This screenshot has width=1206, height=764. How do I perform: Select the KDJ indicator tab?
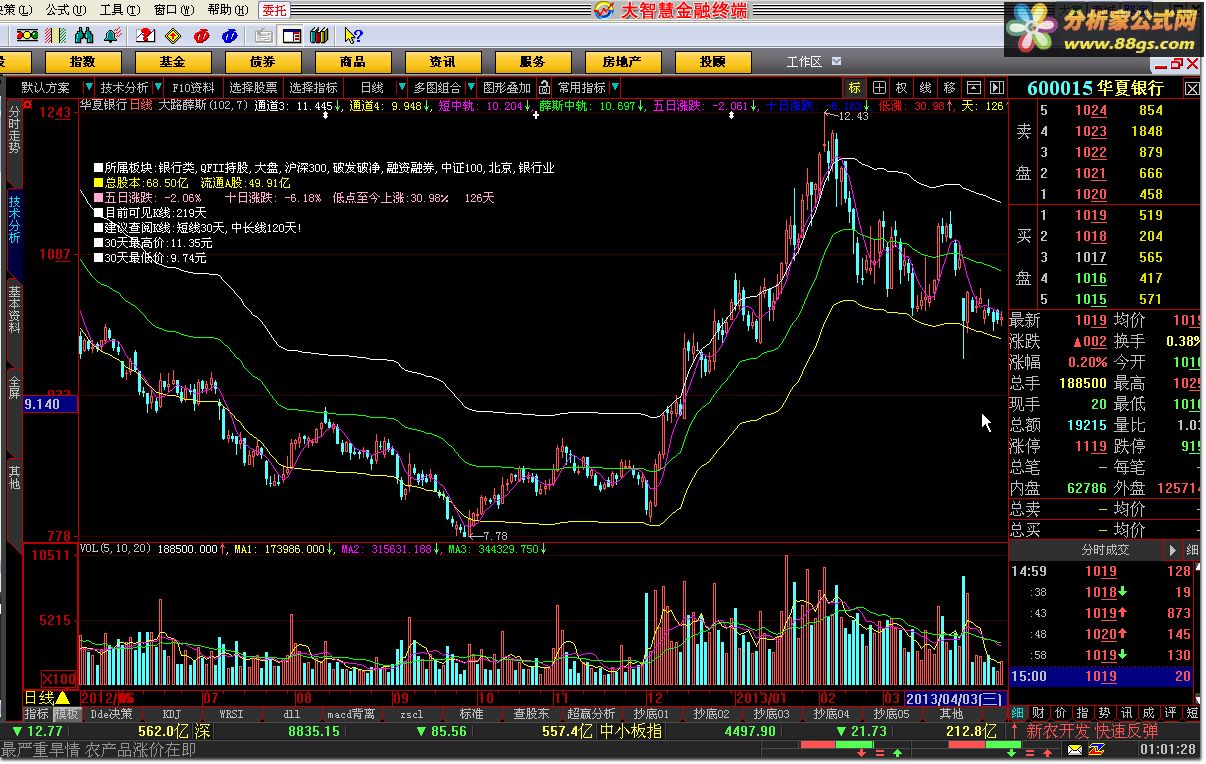[x=172, y=714]
